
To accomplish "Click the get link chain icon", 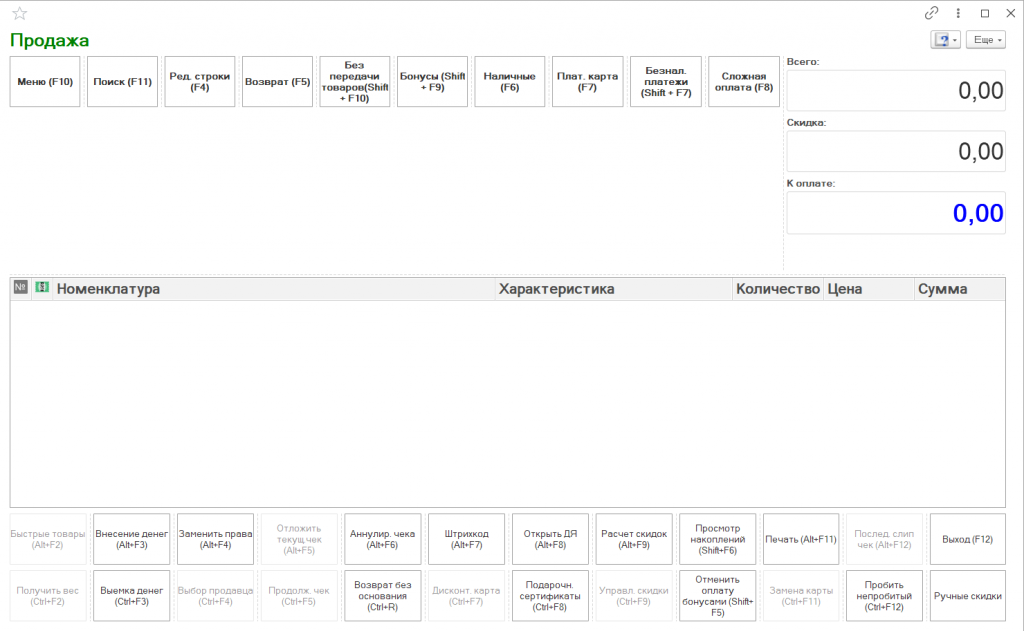I will click(x=932, y=13).
